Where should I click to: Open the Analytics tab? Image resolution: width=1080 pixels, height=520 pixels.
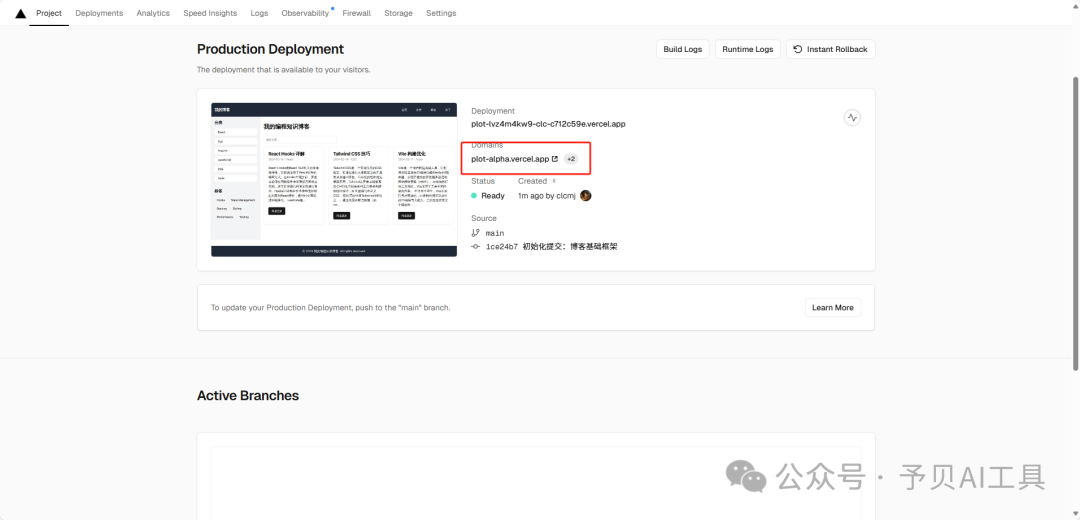tap(153, 13)
